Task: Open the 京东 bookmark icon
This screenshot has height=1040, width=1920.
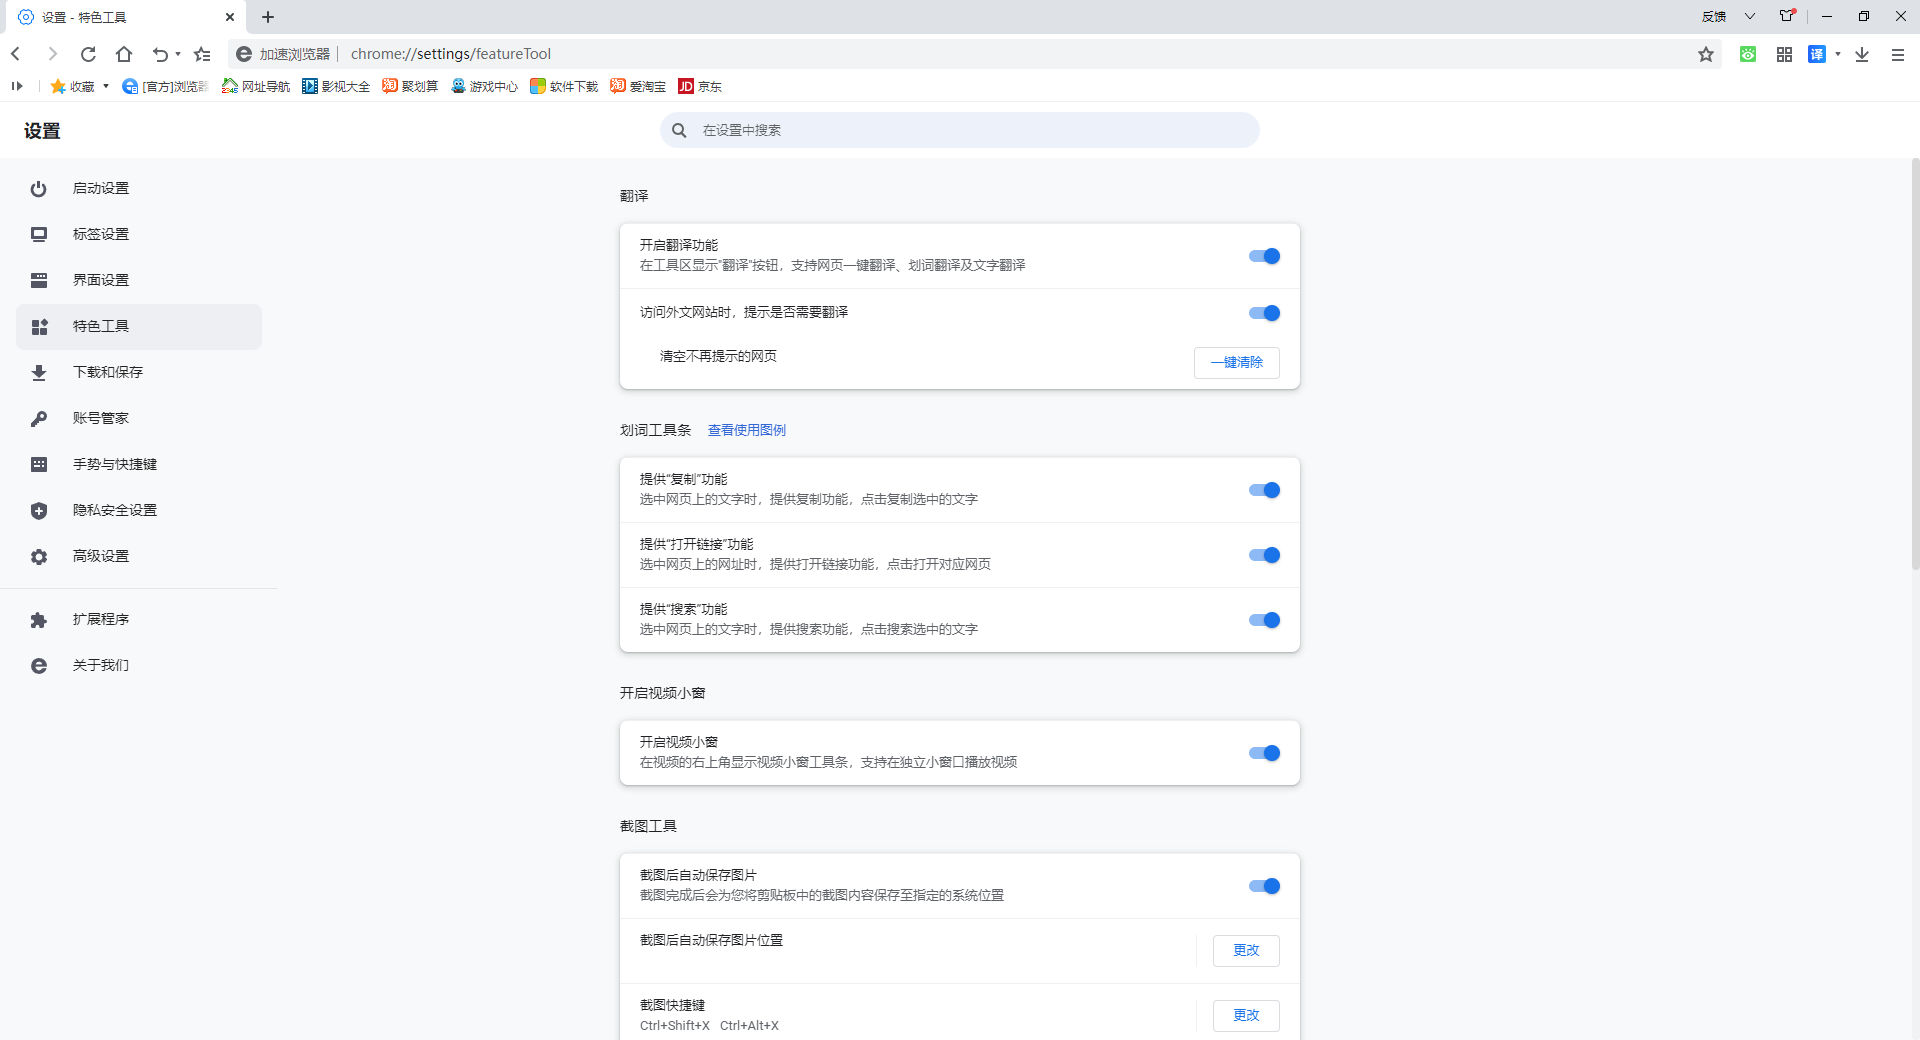Action: (x=687, y=86)
